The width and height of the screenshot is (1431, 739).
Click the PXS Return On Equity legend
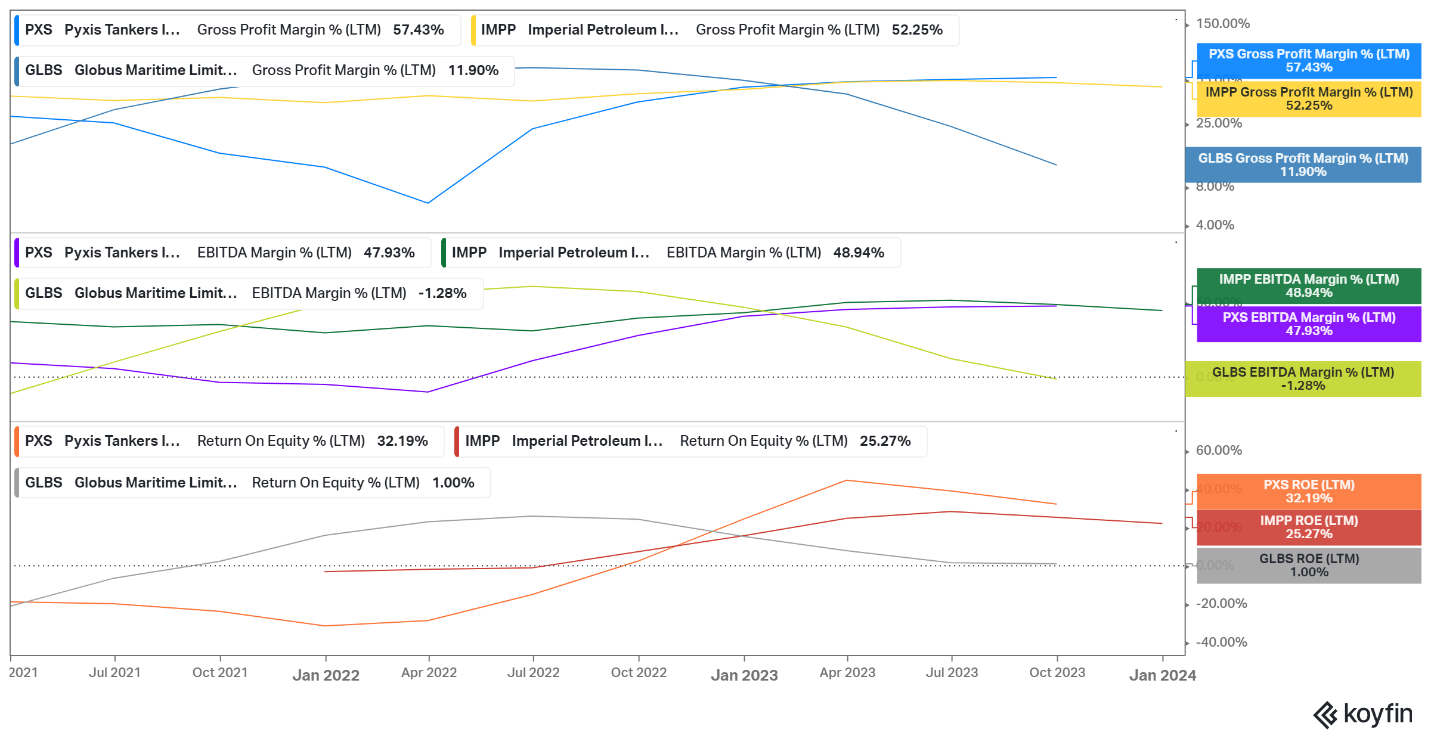click(229, 441)
